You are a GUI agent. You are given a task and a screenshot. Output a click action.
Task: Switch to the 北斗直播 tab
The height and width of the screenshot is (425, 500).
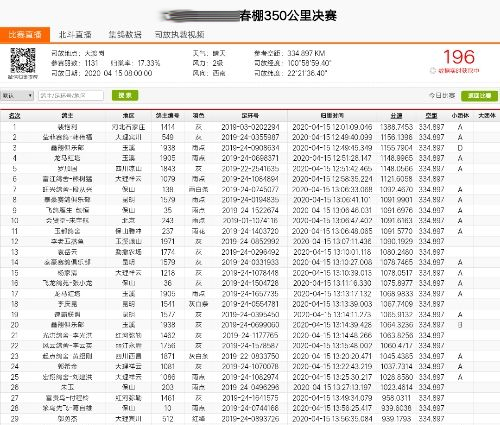75,35
